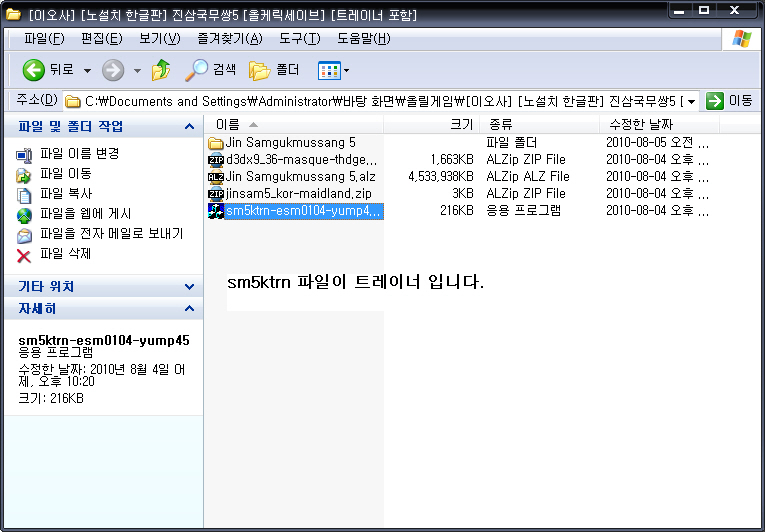The width and height of the screenshot is (765, 532).
Task: Click the grey forward arrow button
Action: (x=113, y=71)
